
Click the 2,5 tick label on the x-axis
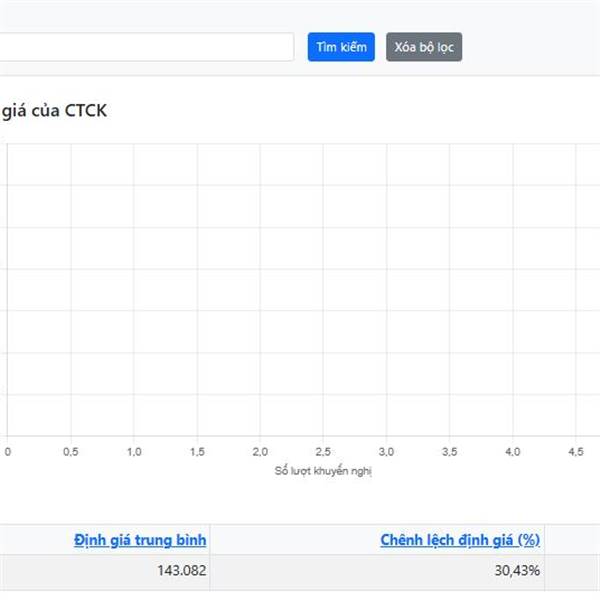[323, 452]
